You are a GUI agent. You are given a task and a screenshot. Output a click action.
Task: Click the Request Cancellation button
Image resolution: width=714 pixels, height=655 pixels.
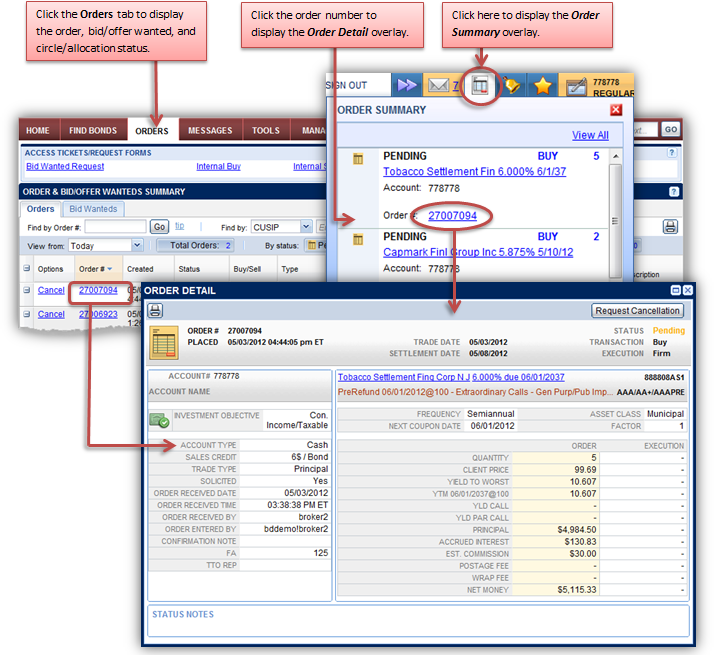click(x=637, y=311)
